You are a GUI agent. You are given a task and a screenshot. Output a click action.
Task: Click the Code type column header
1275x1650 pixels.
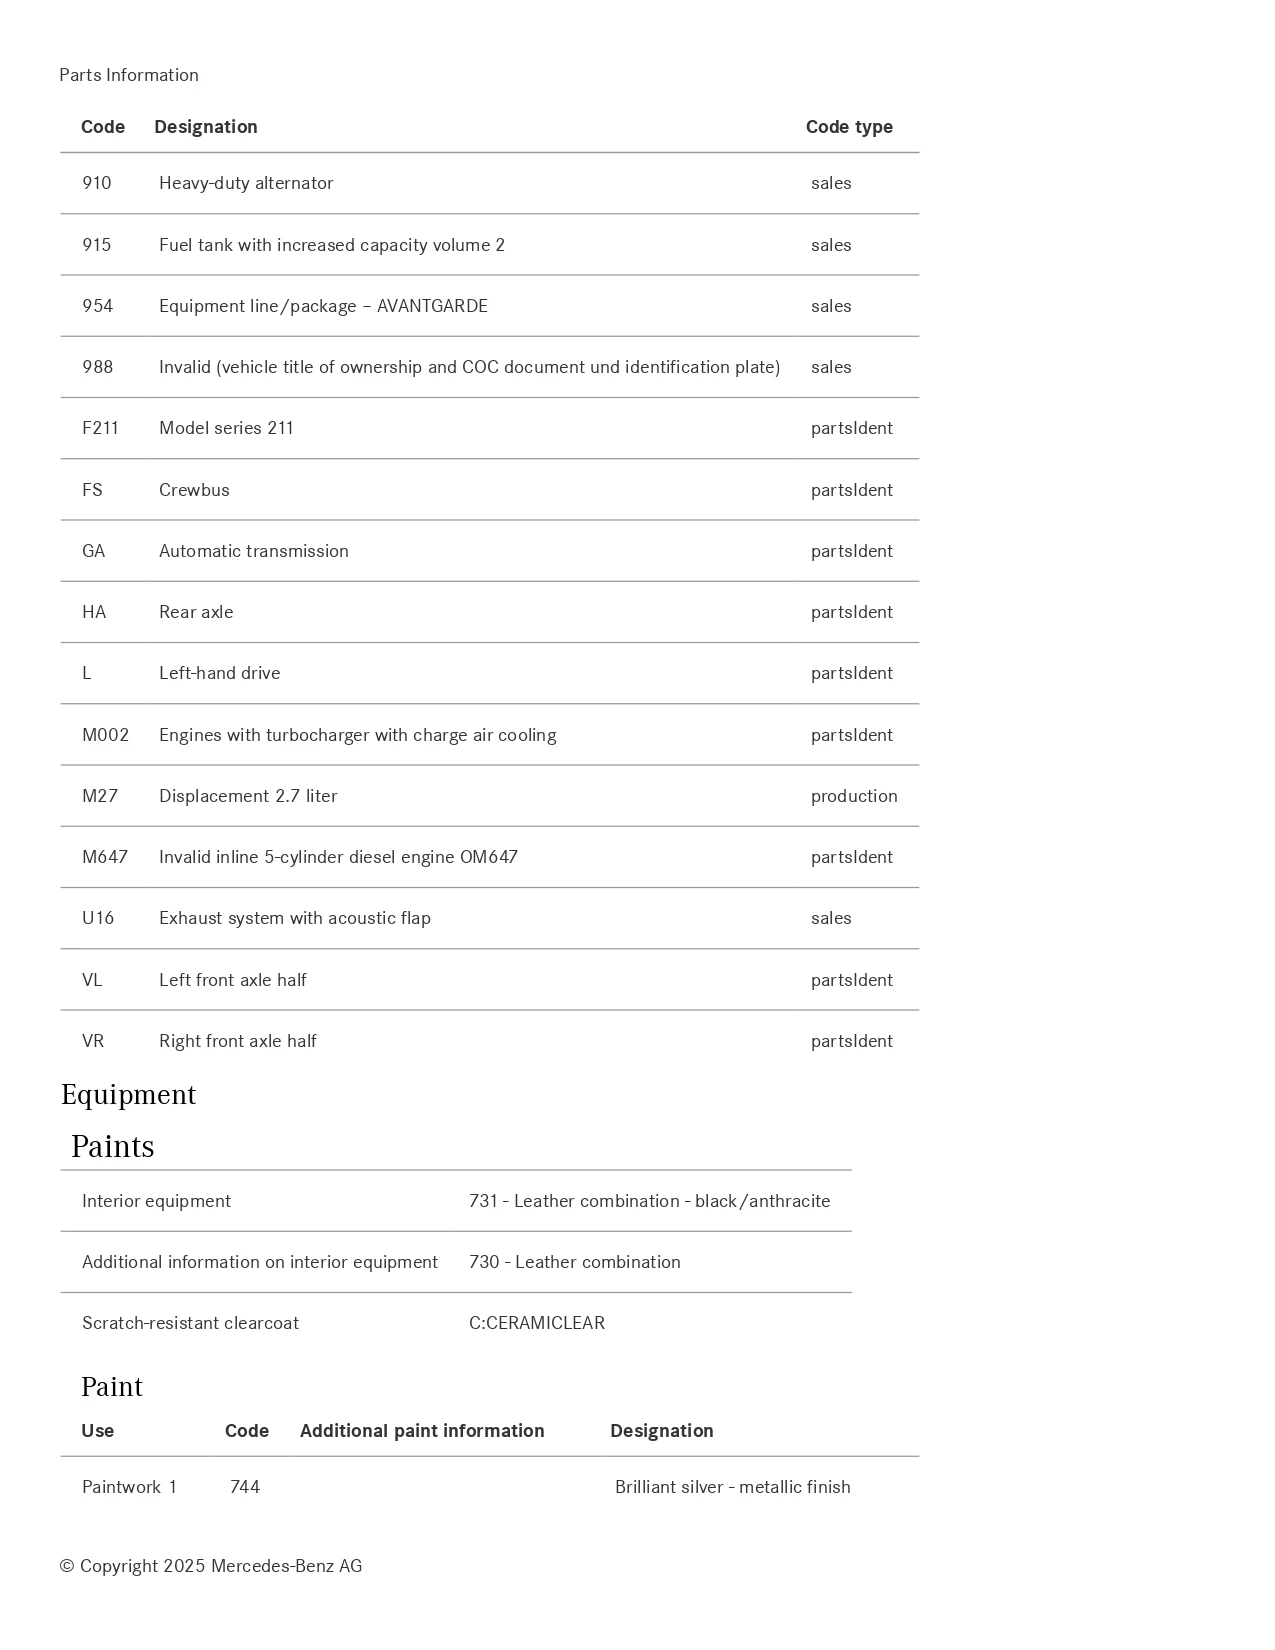point(849,127)
